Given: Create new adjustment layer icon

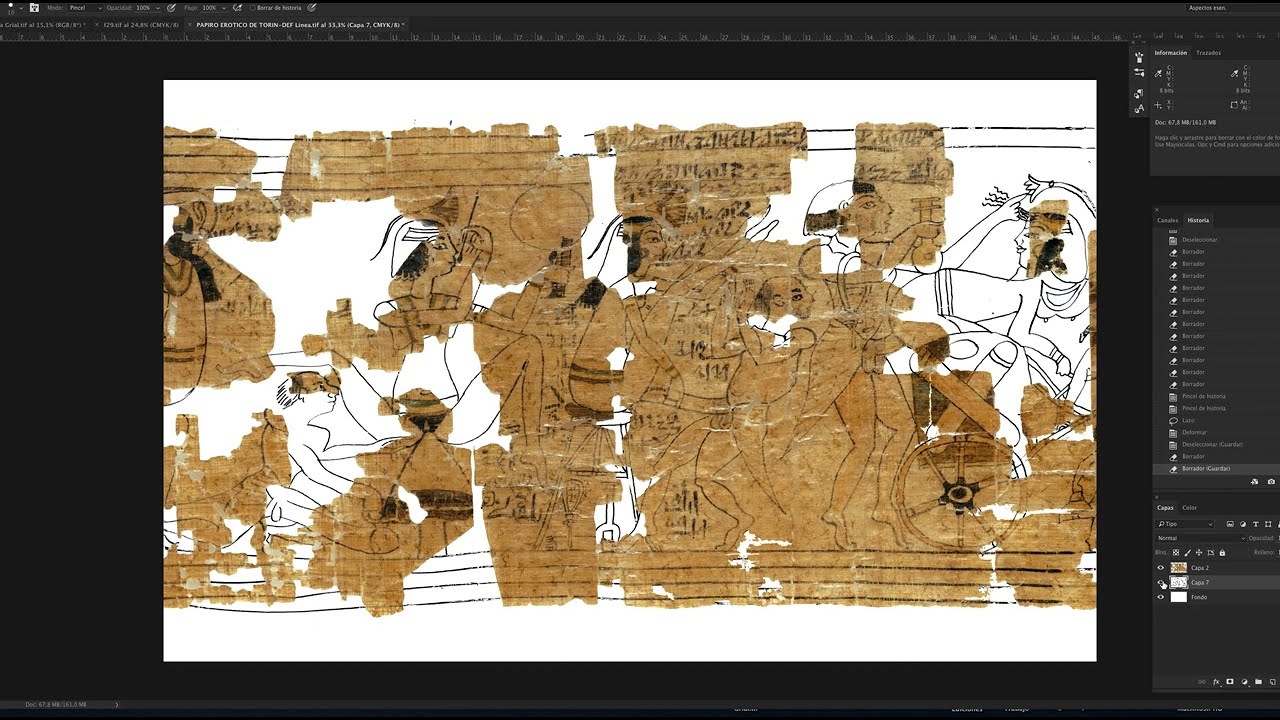Looking at the screenshot, I should 1244,681.
